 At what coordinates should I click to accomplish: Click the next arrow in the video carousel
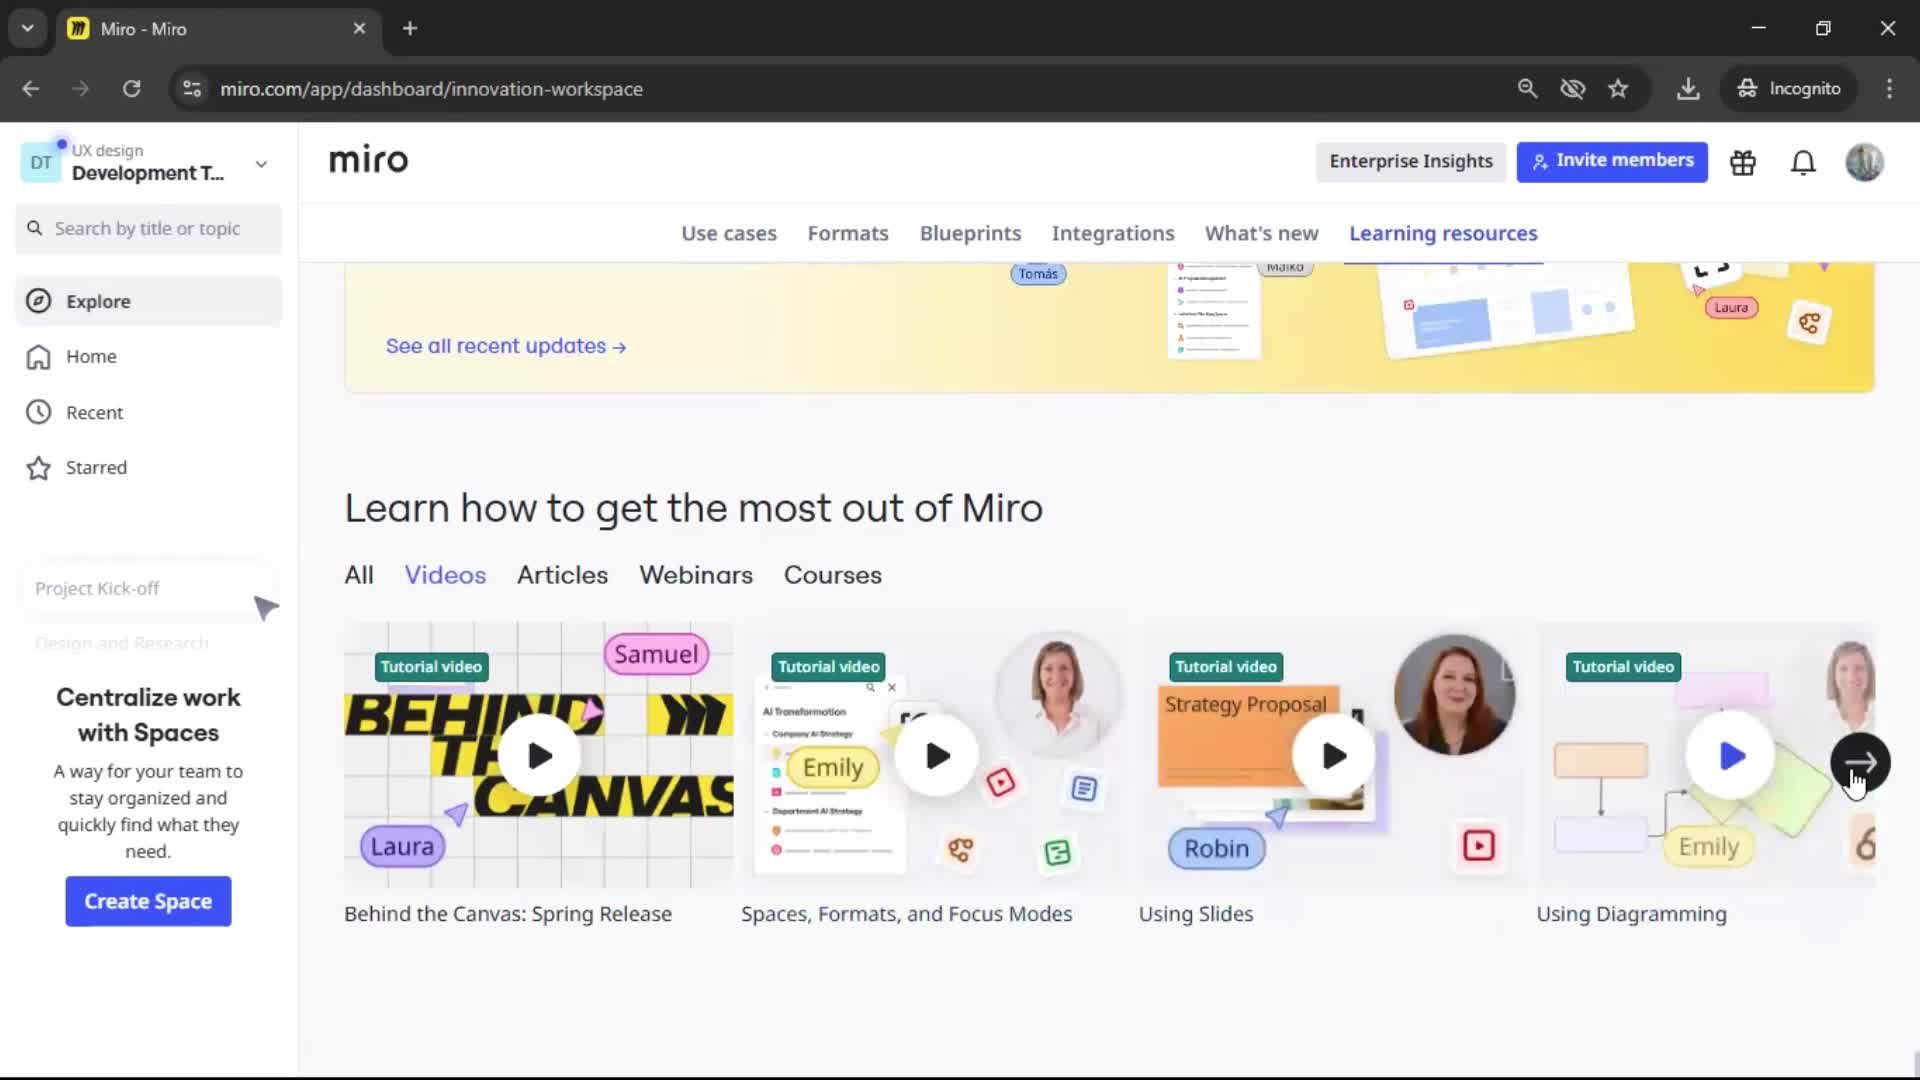tap(1860, 763)
